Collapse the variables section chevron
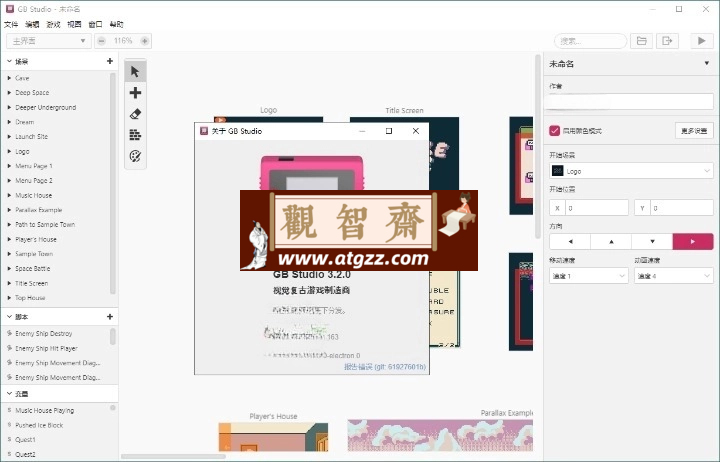 [9, 394]
